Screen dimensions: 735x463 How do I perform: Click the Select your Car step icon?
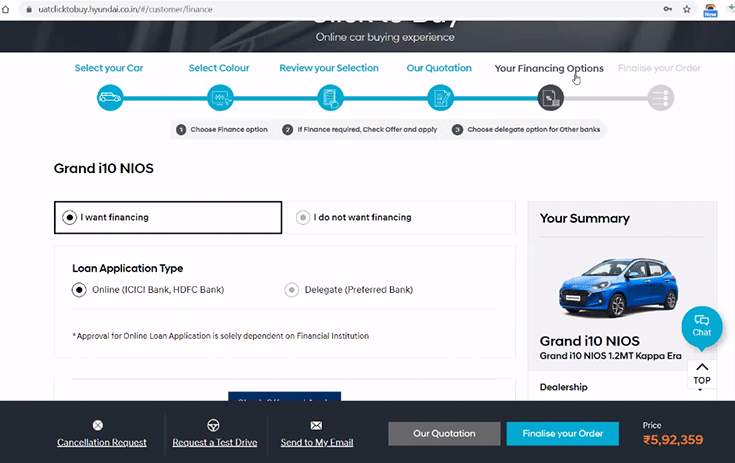click(110, 98)
